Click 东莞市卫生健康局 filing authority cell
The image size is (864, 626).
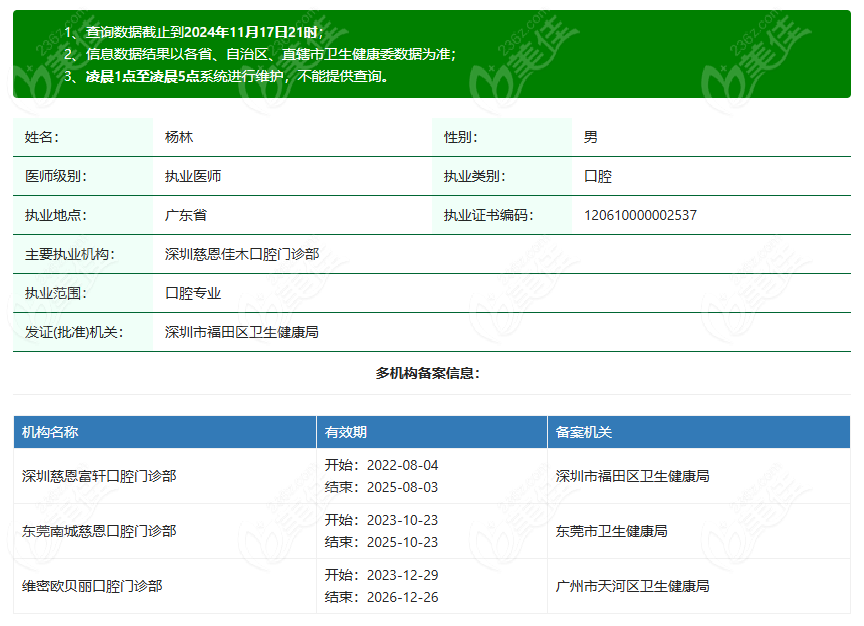pyautogui.click(x=611, y=531)
